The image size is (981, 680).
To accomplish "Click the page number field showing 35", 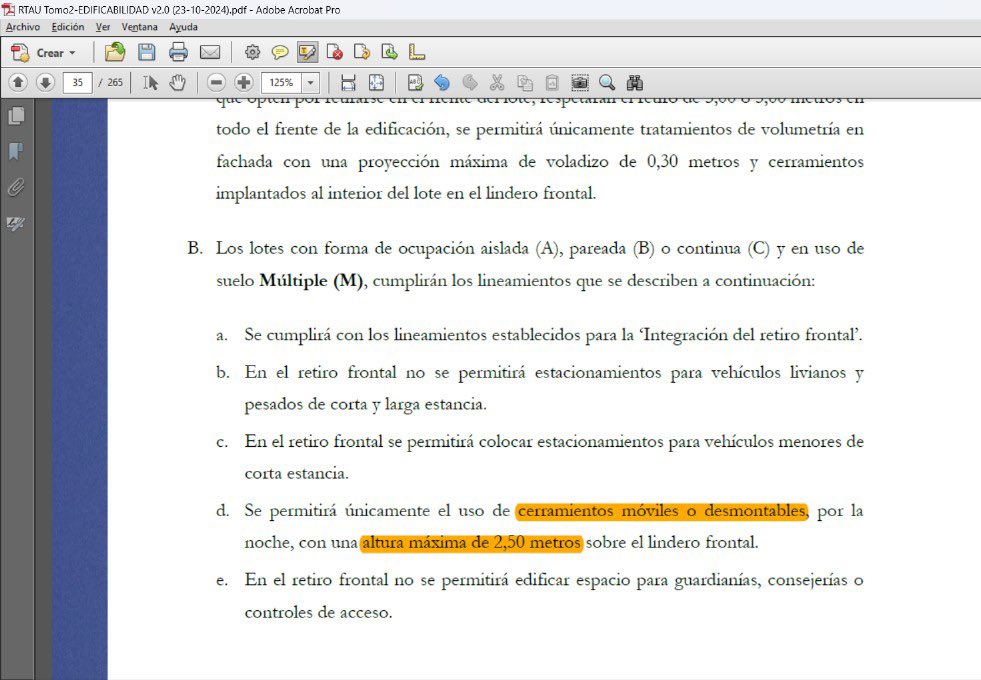I will coord(78,83).
